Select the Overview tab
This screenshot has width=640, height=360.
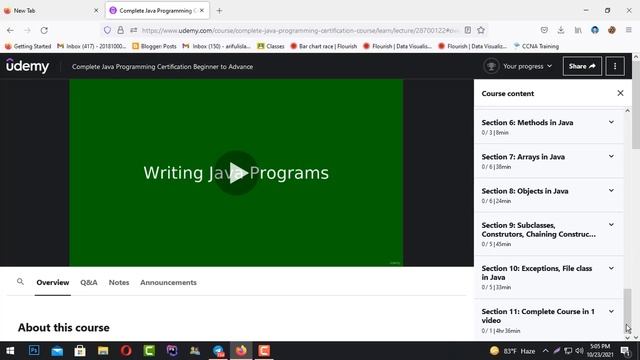point(53,282)
